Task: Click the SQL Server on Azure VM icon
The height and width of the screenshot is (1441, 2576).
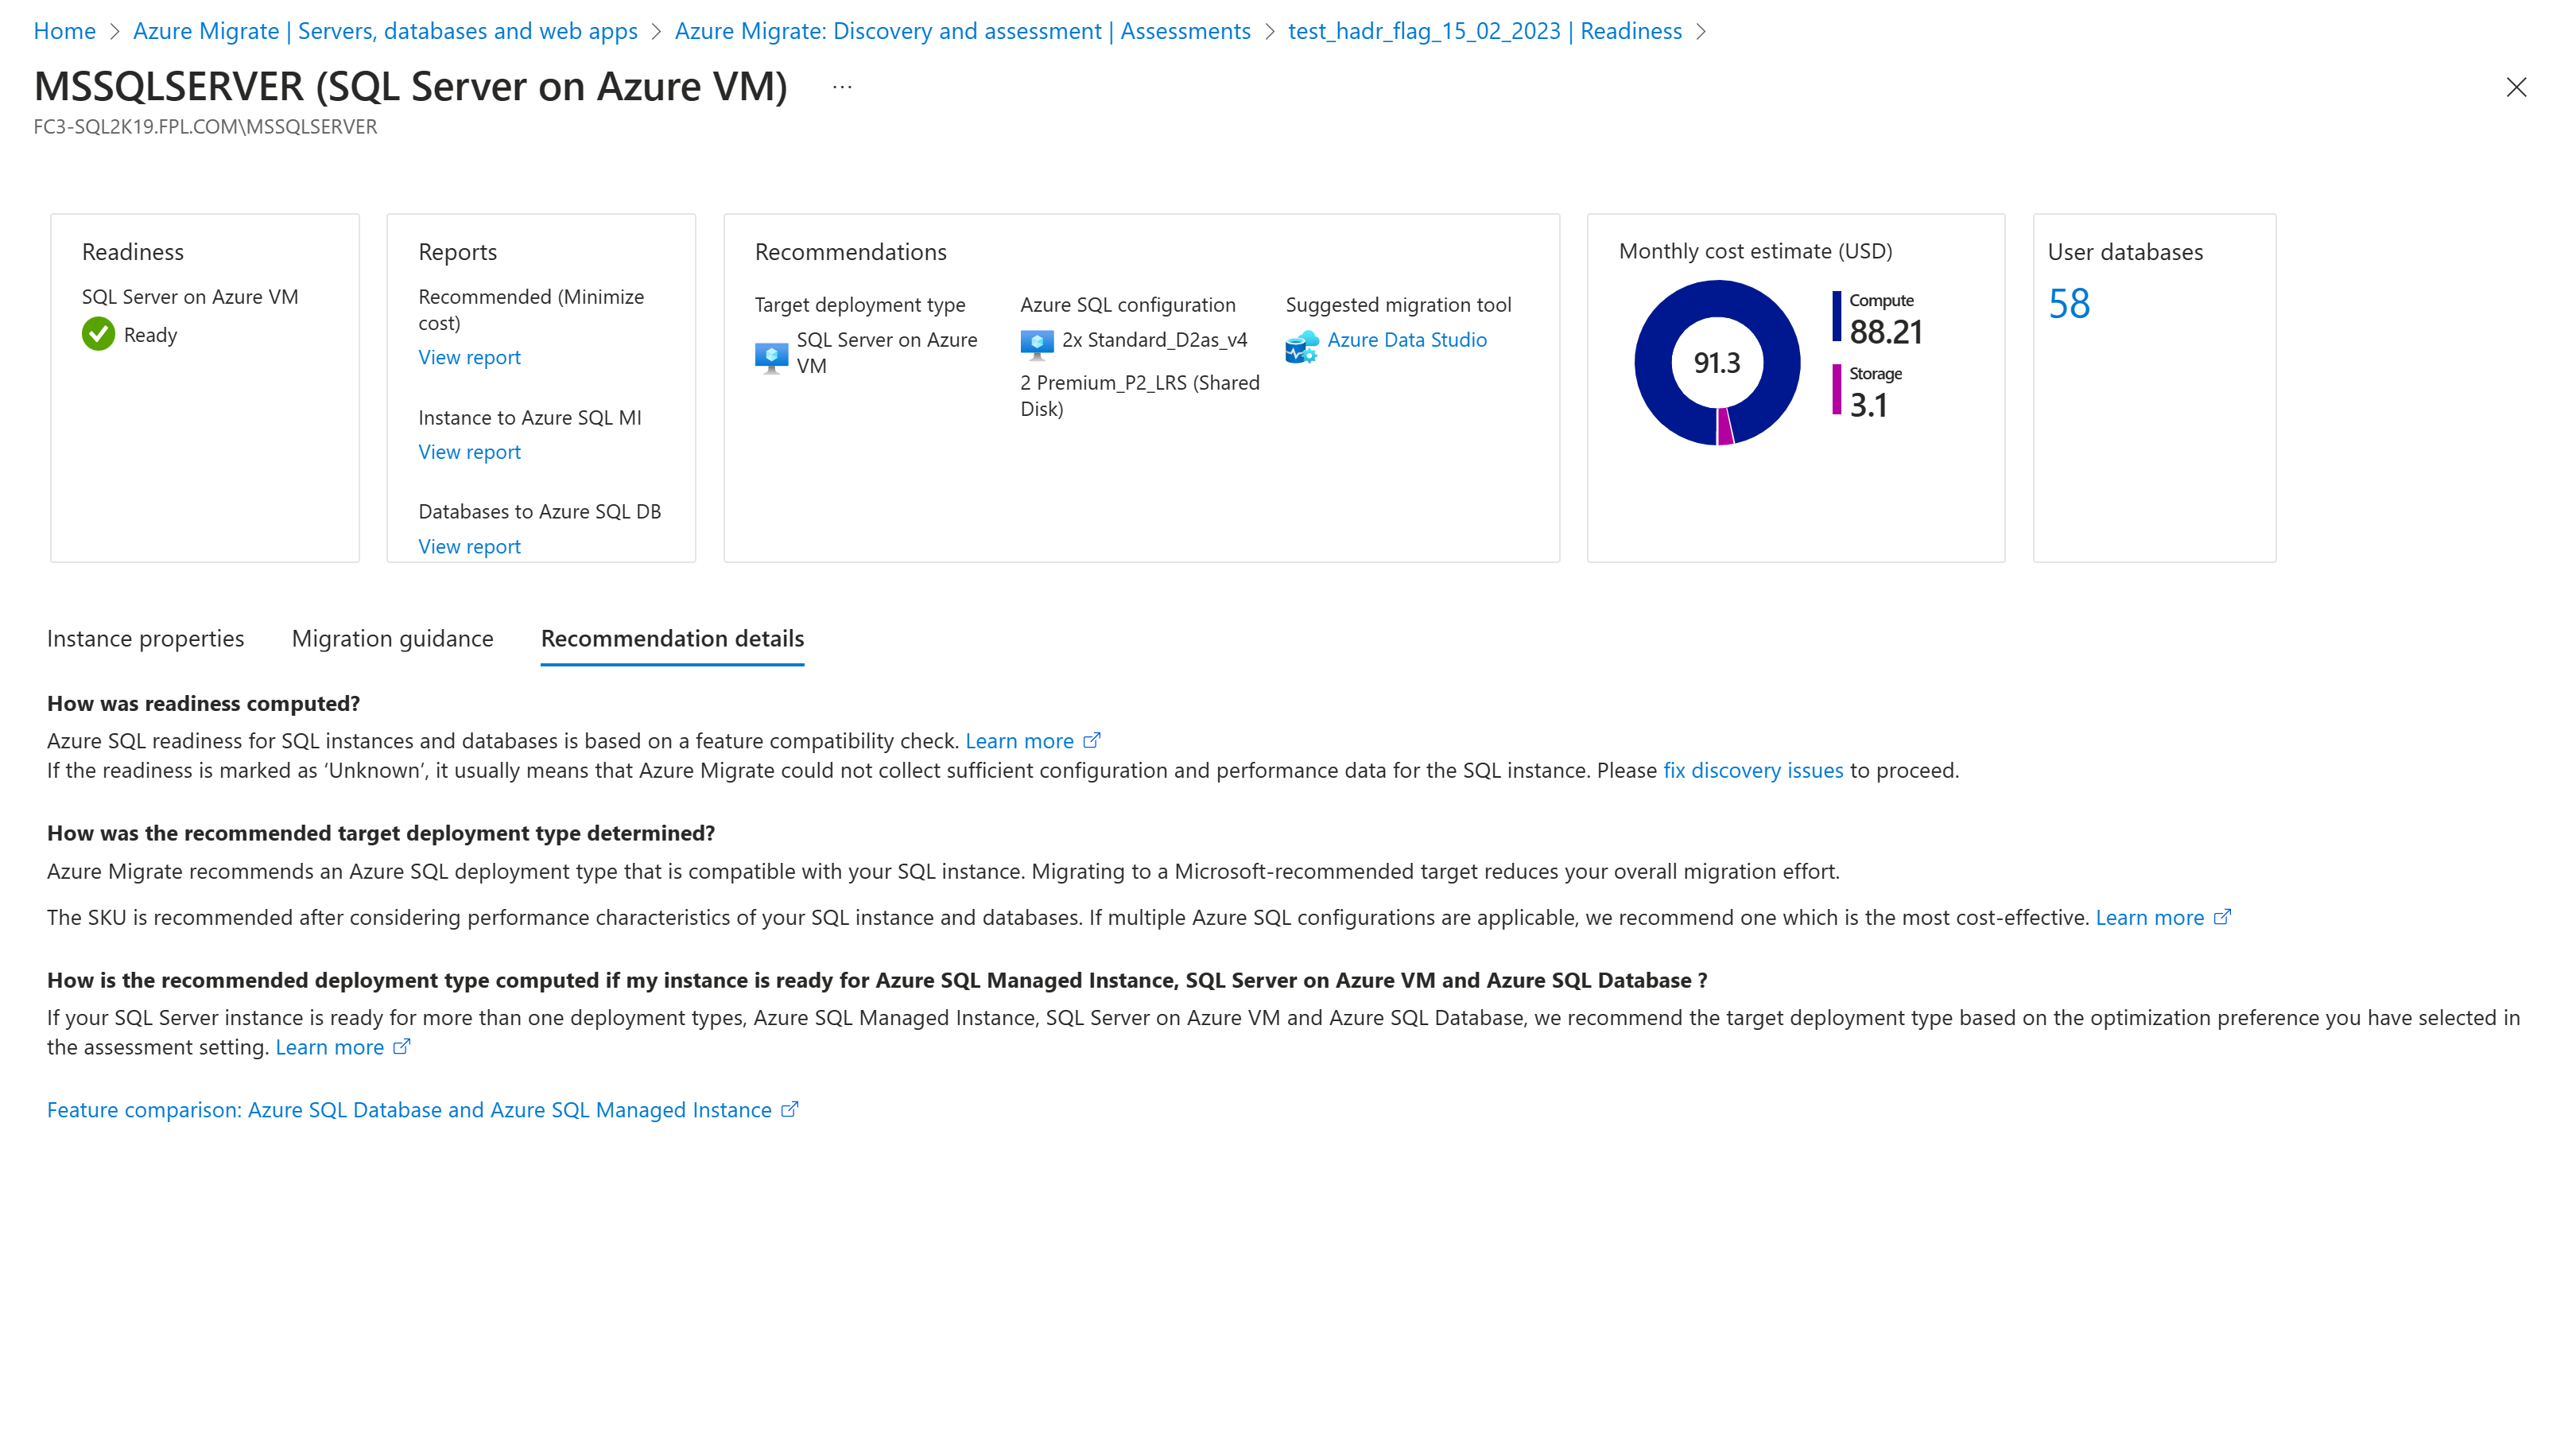Action: pyautogui.click(x=771, y=352)
